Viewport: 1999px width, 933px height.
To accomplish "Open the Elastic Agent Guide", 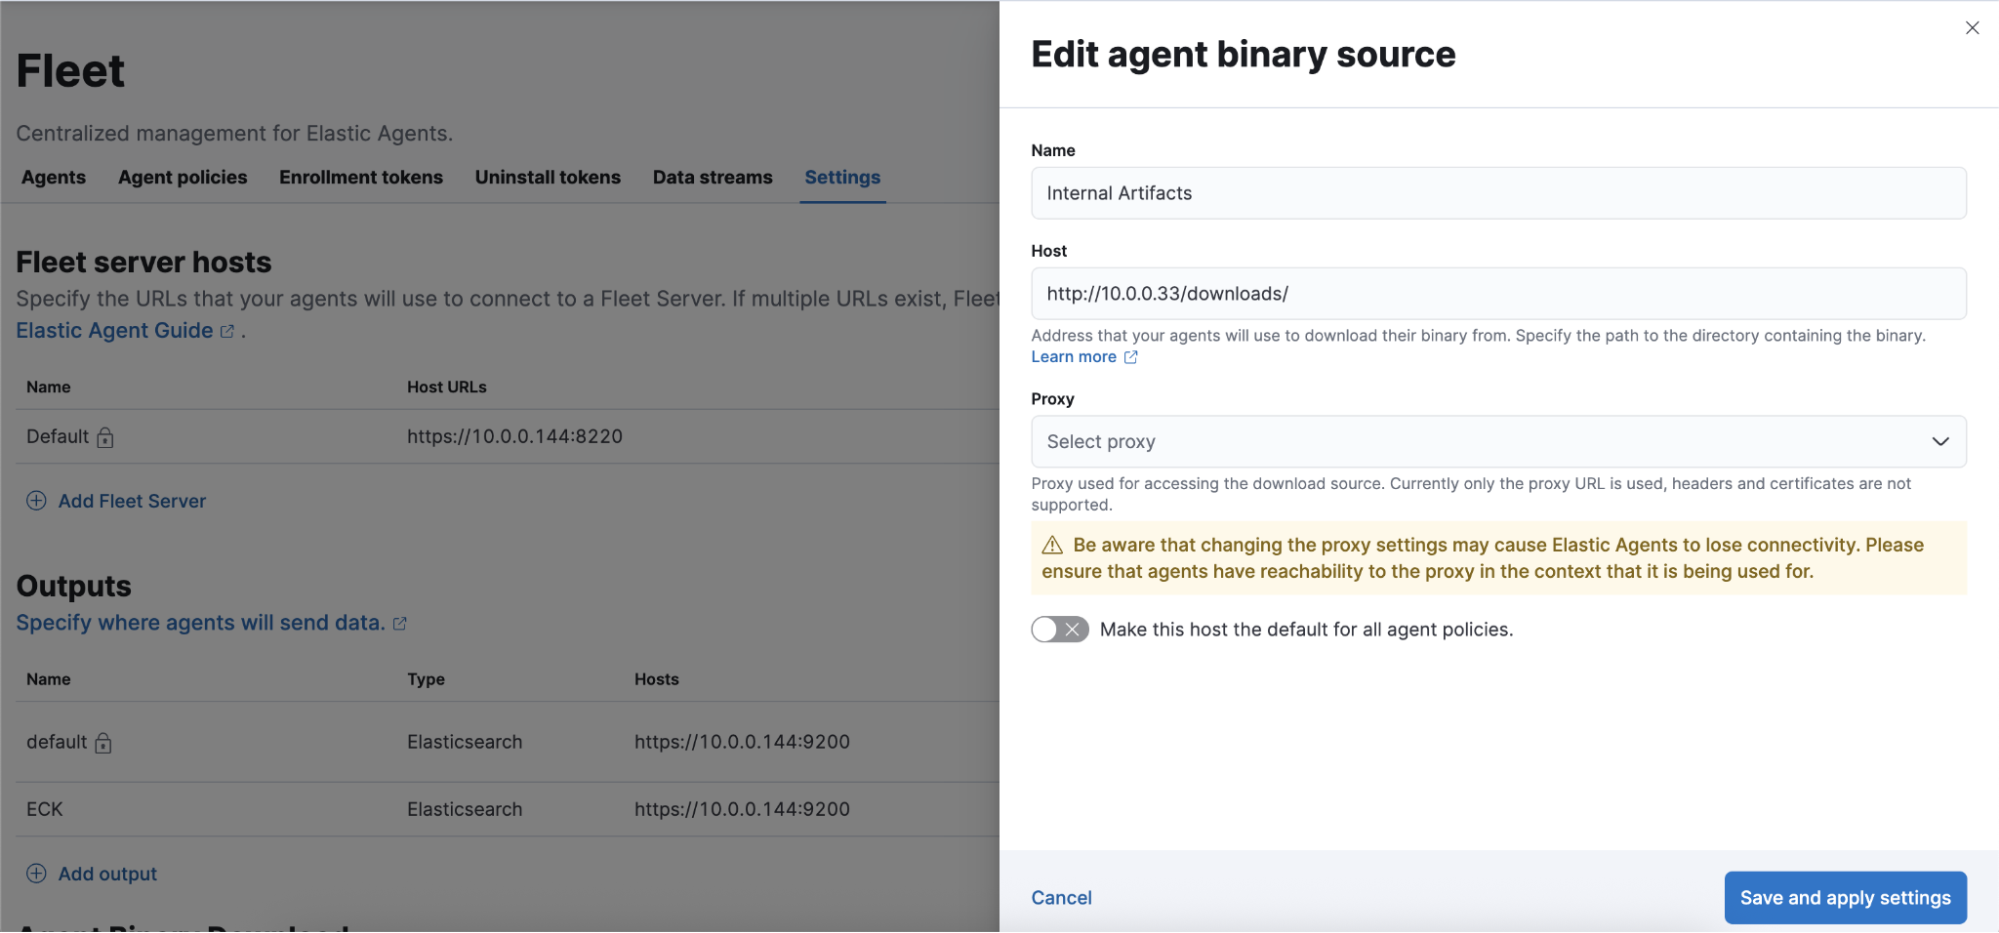I will [113, 330].
